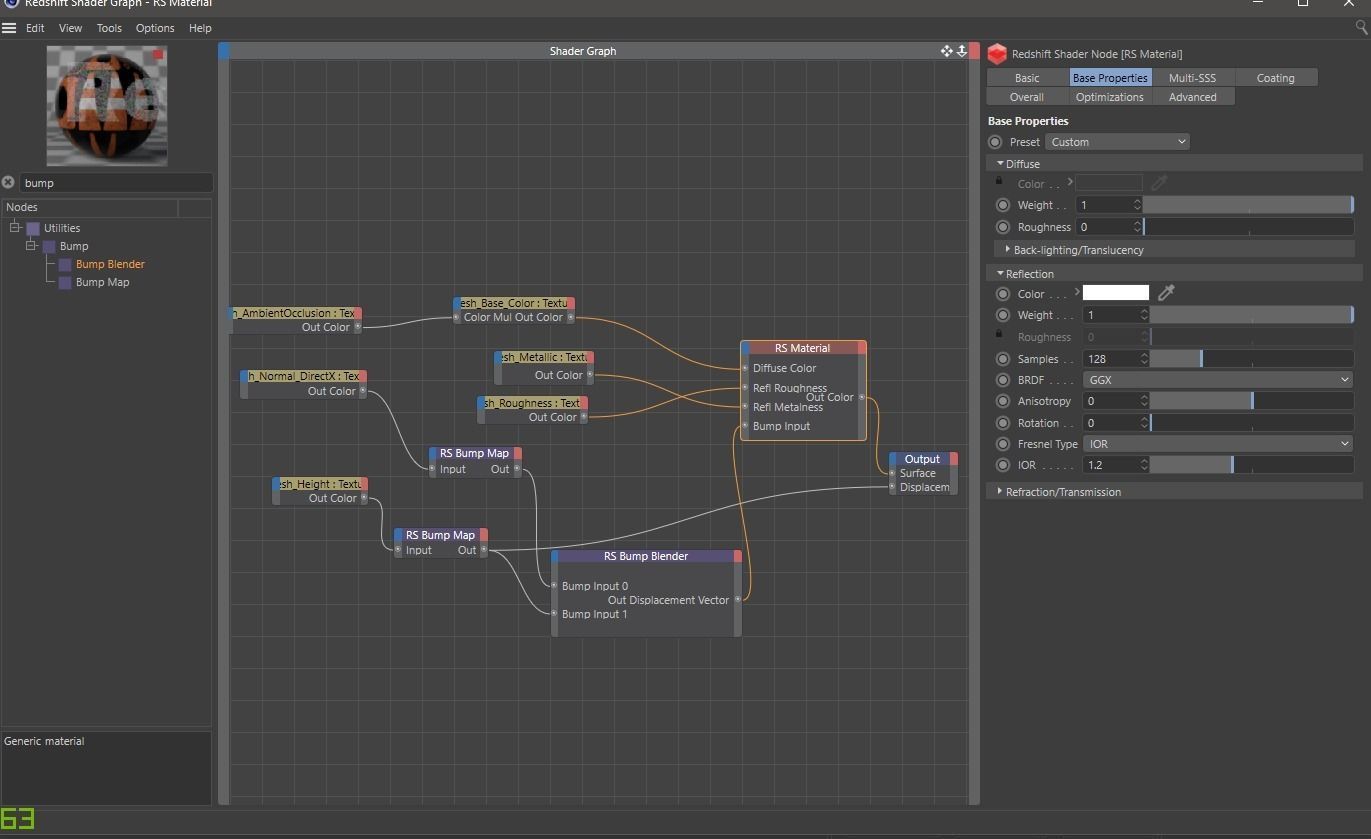Click the purple icon next to Utilities
The image size is (1371, 839).
pos(33,229)
